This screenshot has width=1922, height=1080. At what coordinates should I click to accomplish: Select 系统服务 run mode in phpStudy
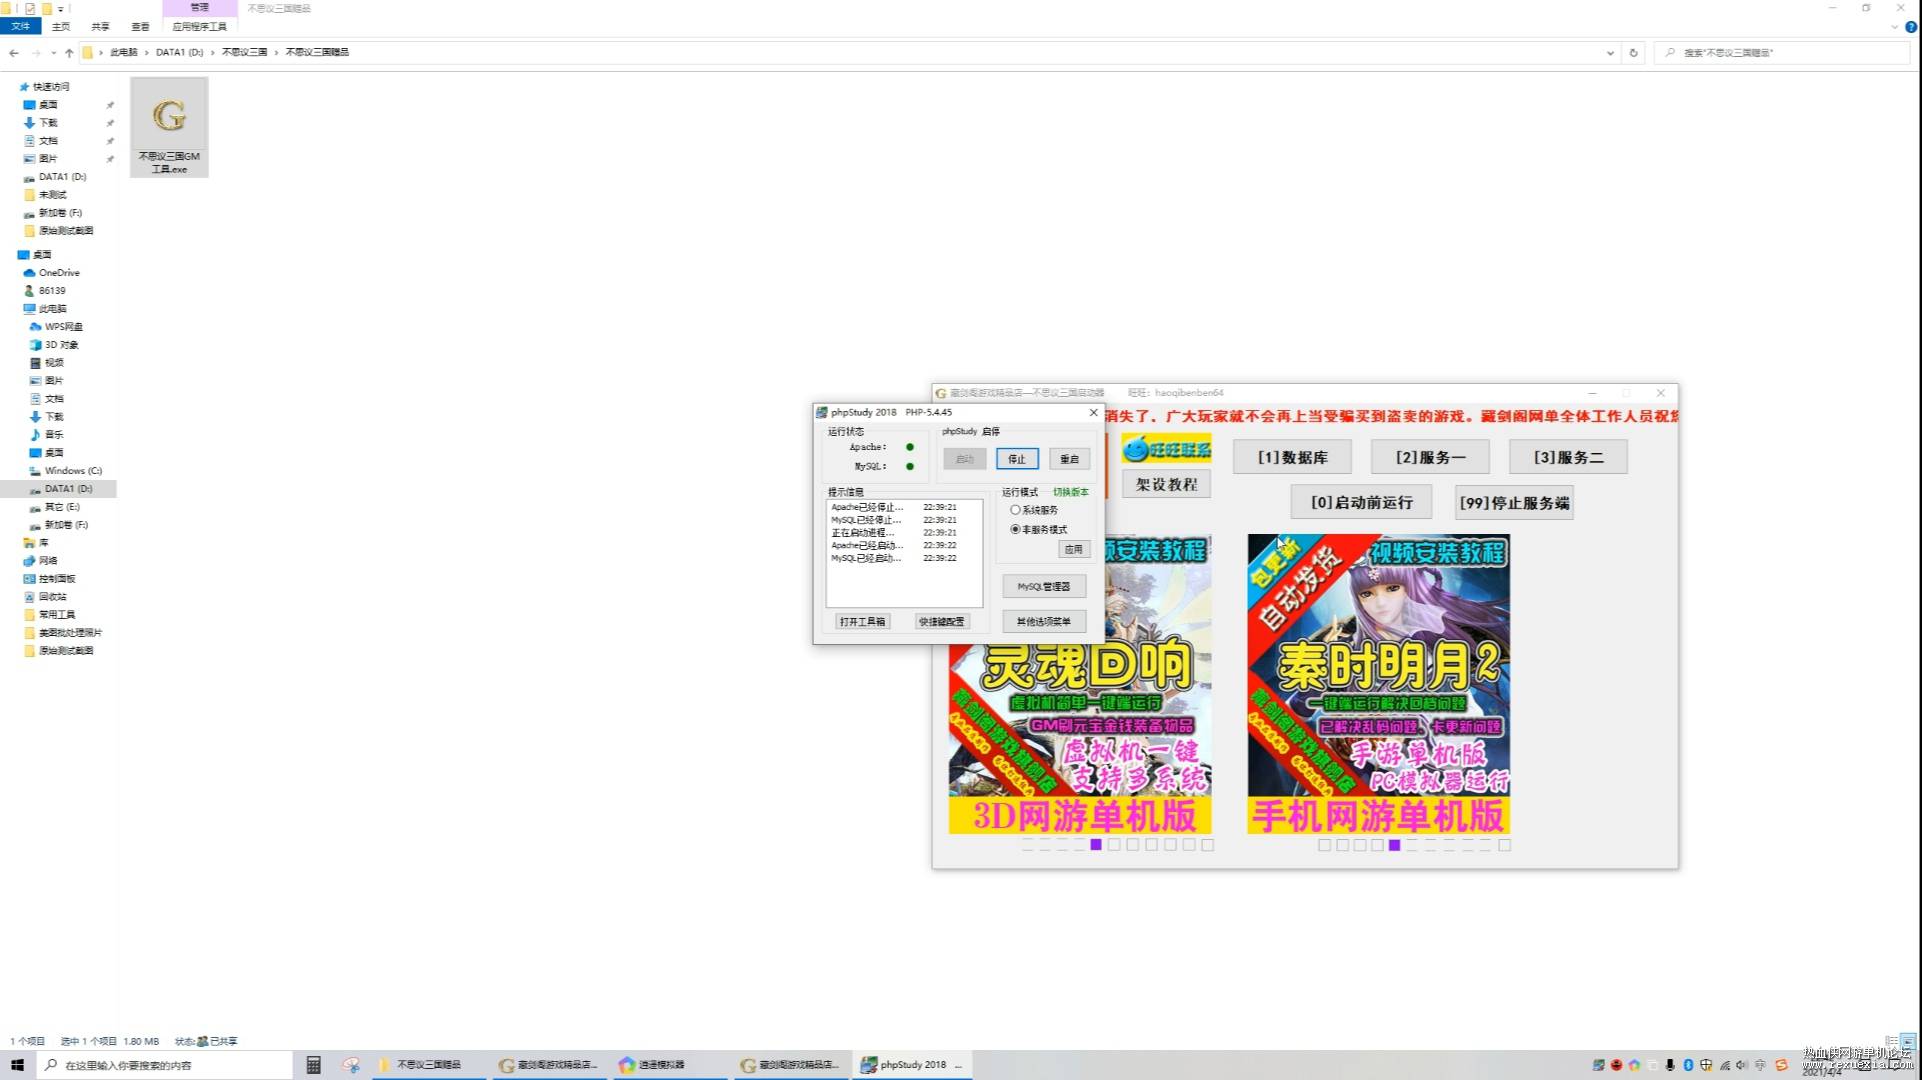click(x=1034, y=510)
